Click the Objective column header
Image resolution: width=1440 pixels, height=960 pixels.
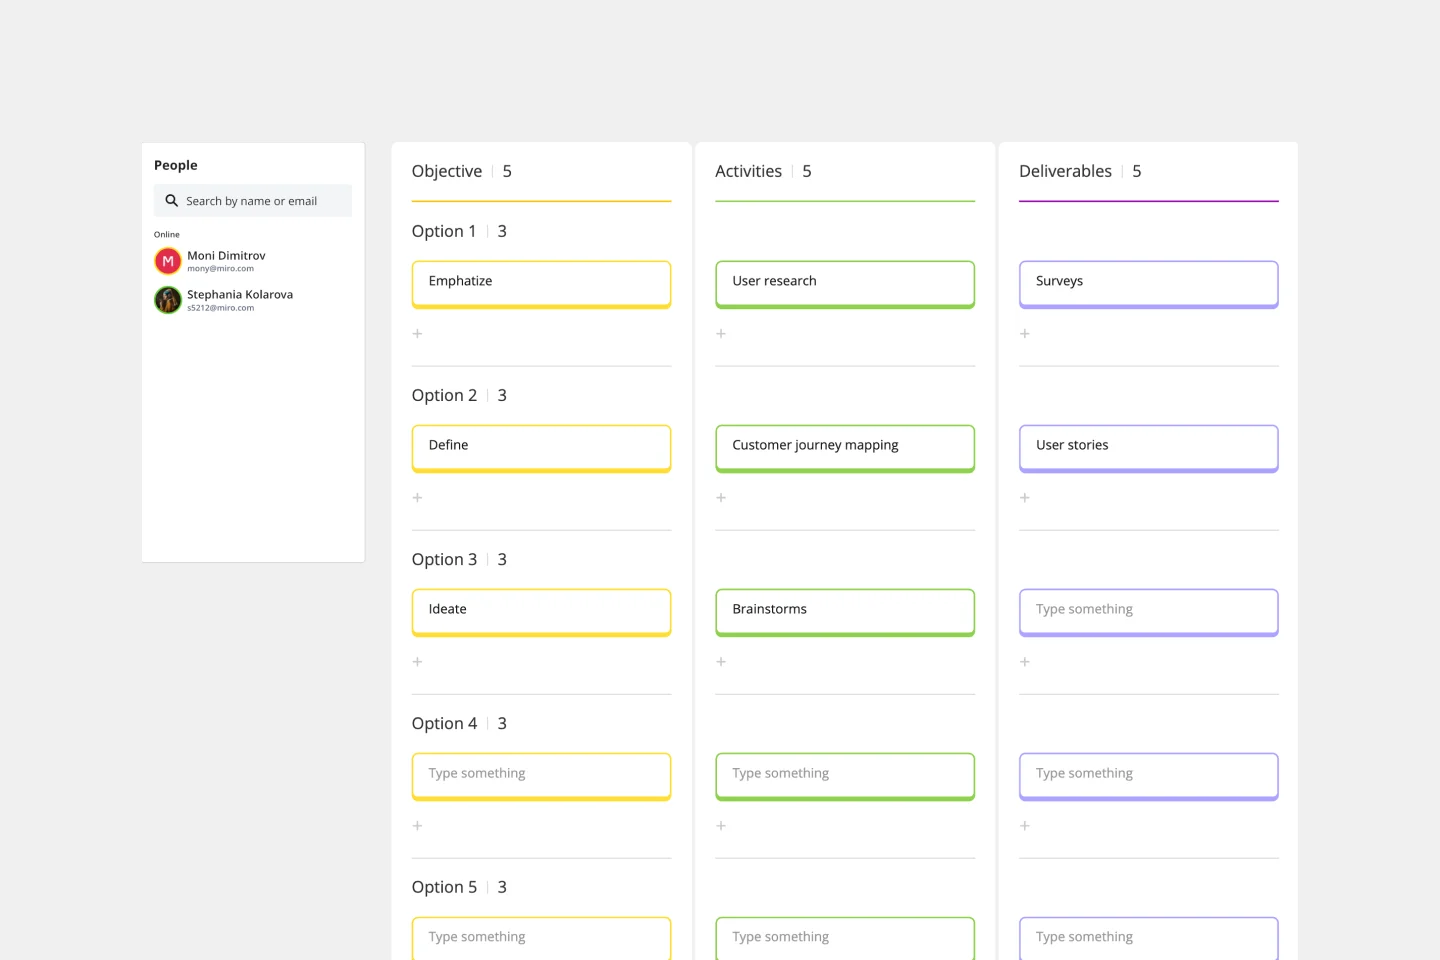coord(447,171)
